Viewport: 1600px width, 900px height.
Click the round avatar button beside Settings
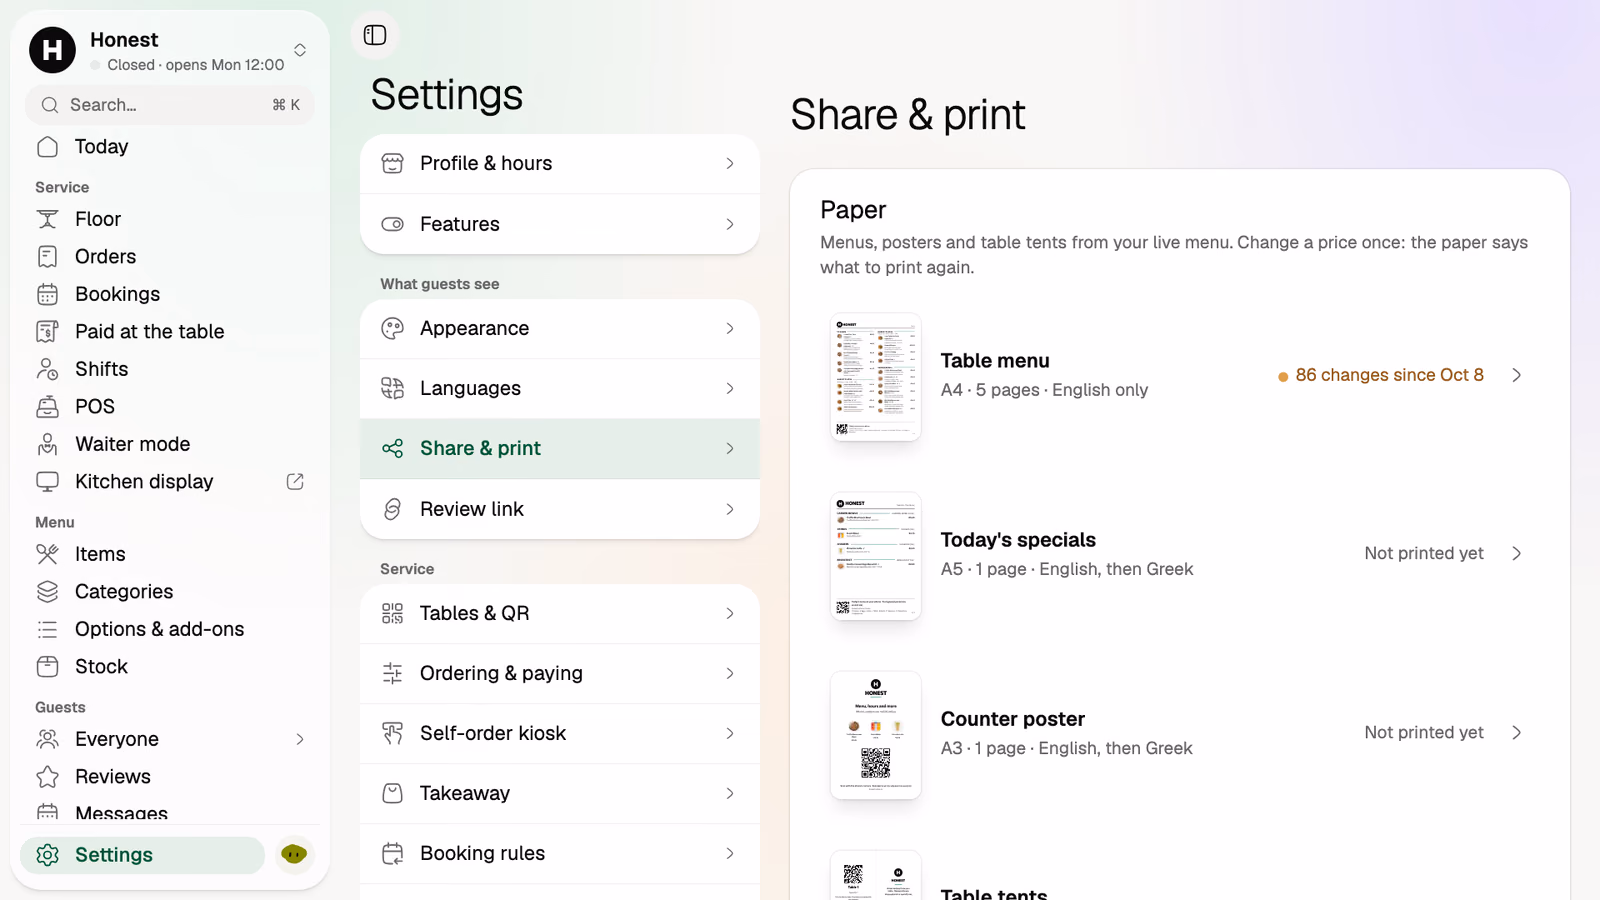294,854
